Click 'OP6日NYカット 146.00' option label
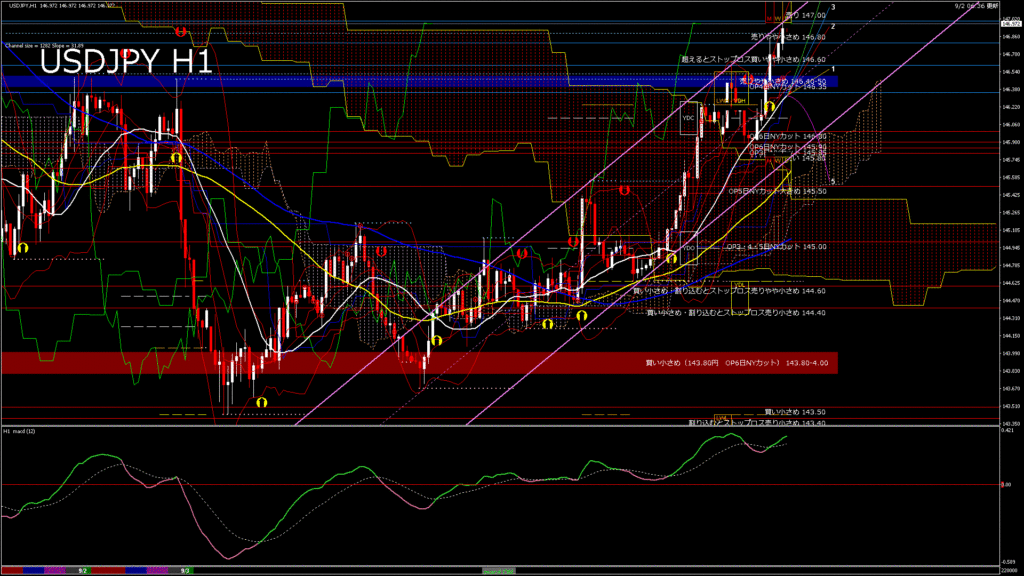Screen dimensions: 1024x576 coord(788,136)
